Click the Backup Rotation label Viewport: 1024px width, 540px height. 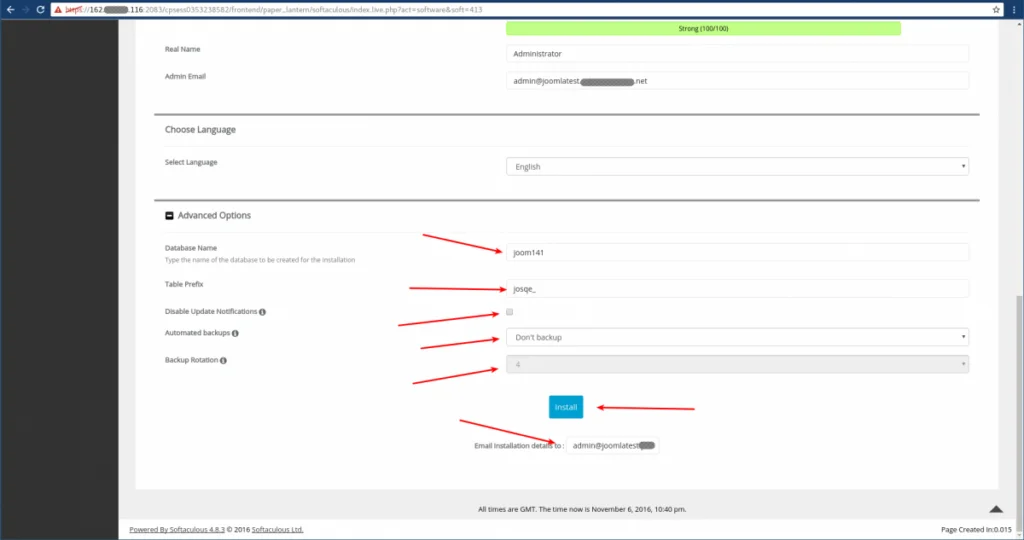pos(191,360)
